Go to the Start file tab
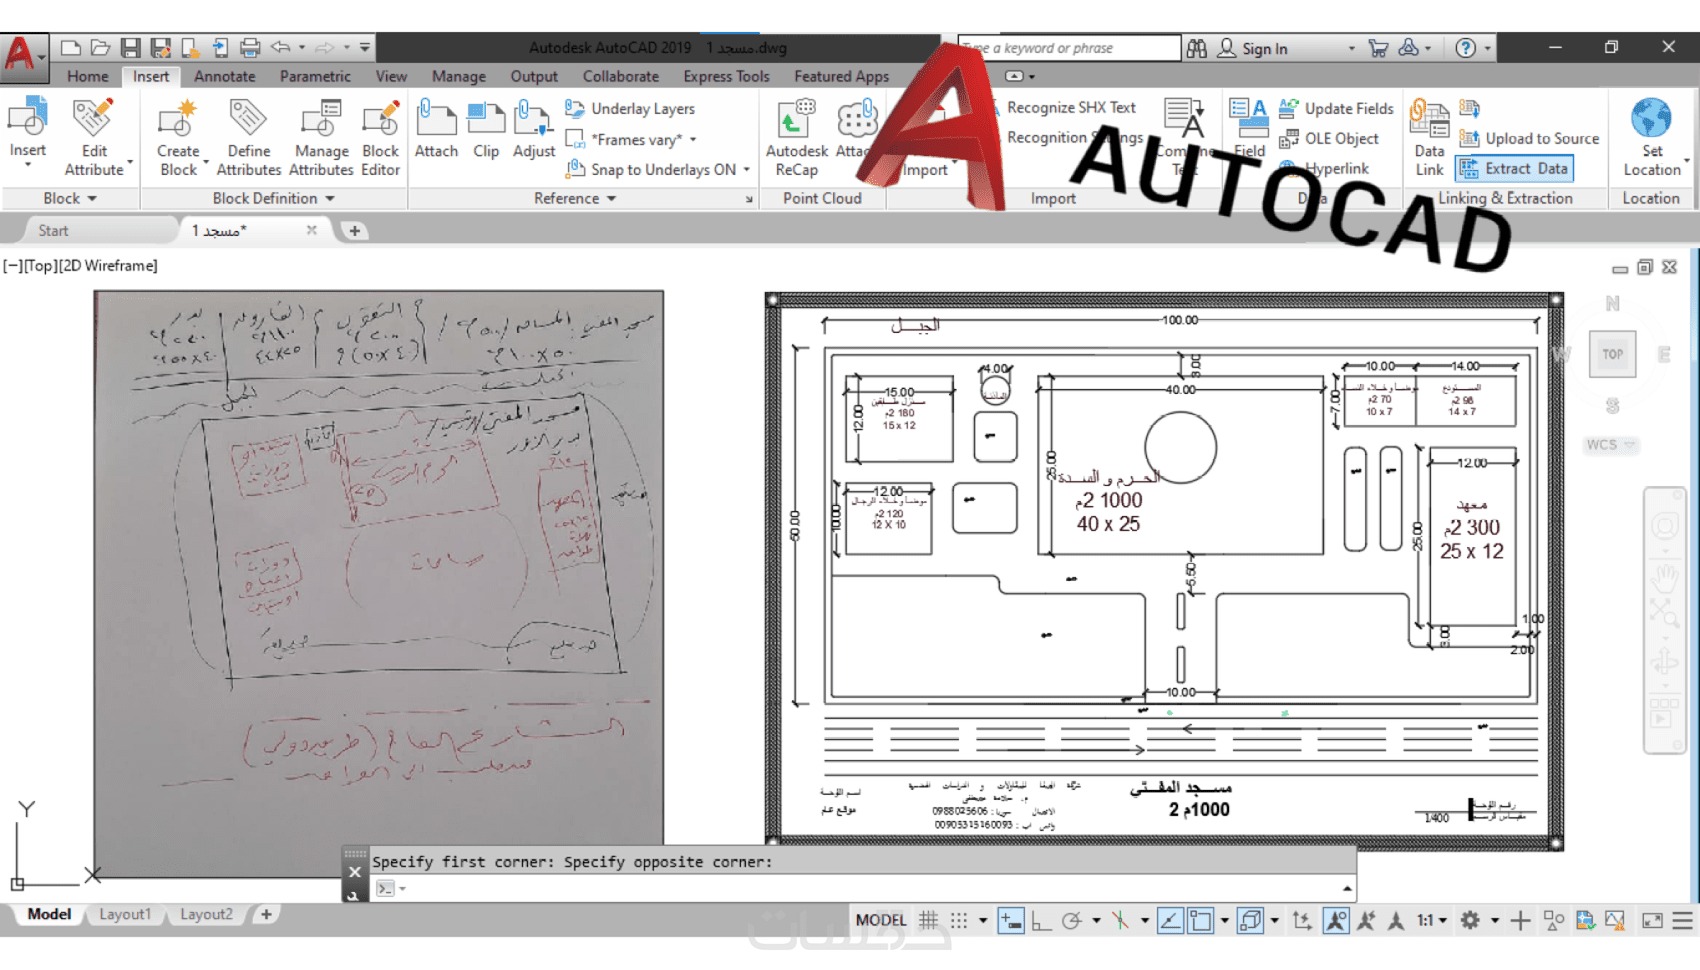Image resolution: width=1700 pixels, height=970 pixels. click(x=53, y=231)
